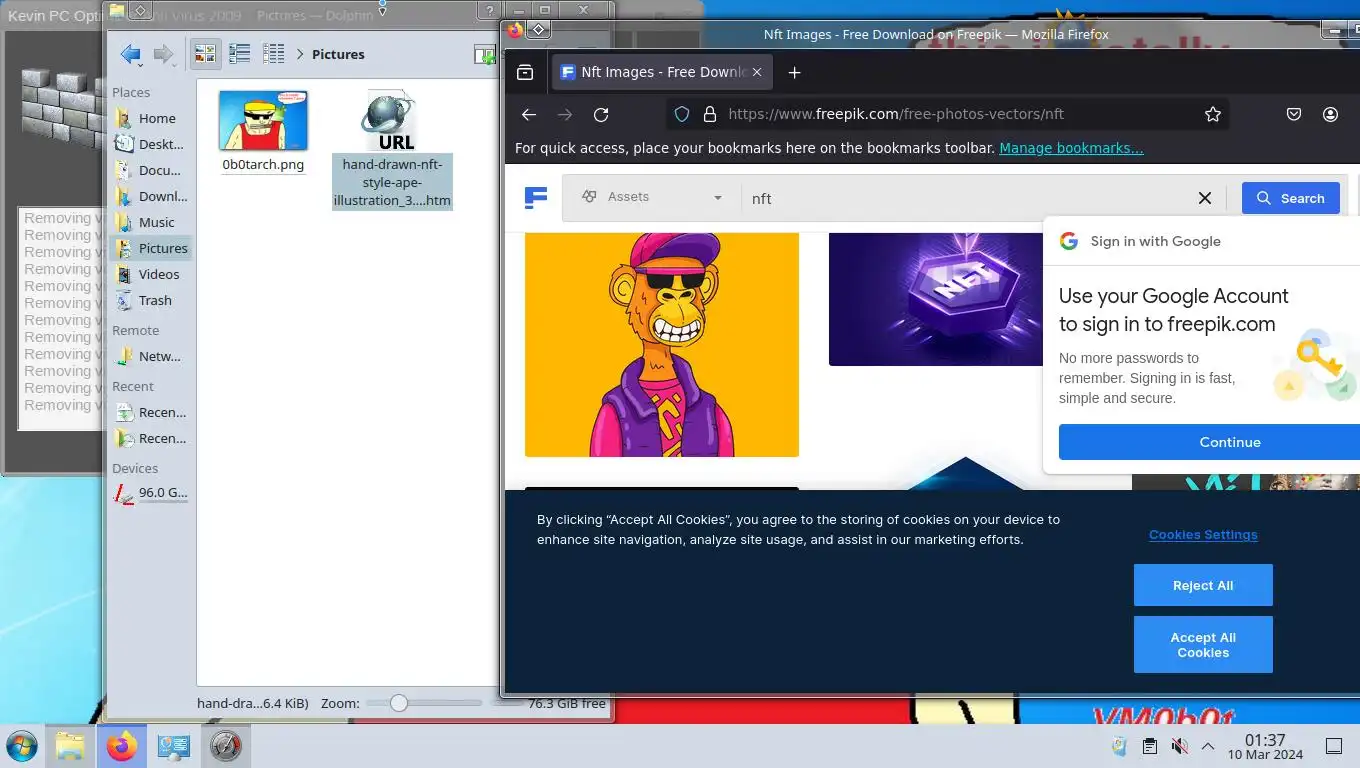Open the Music place in Dolphin

(x=150, y=222)
